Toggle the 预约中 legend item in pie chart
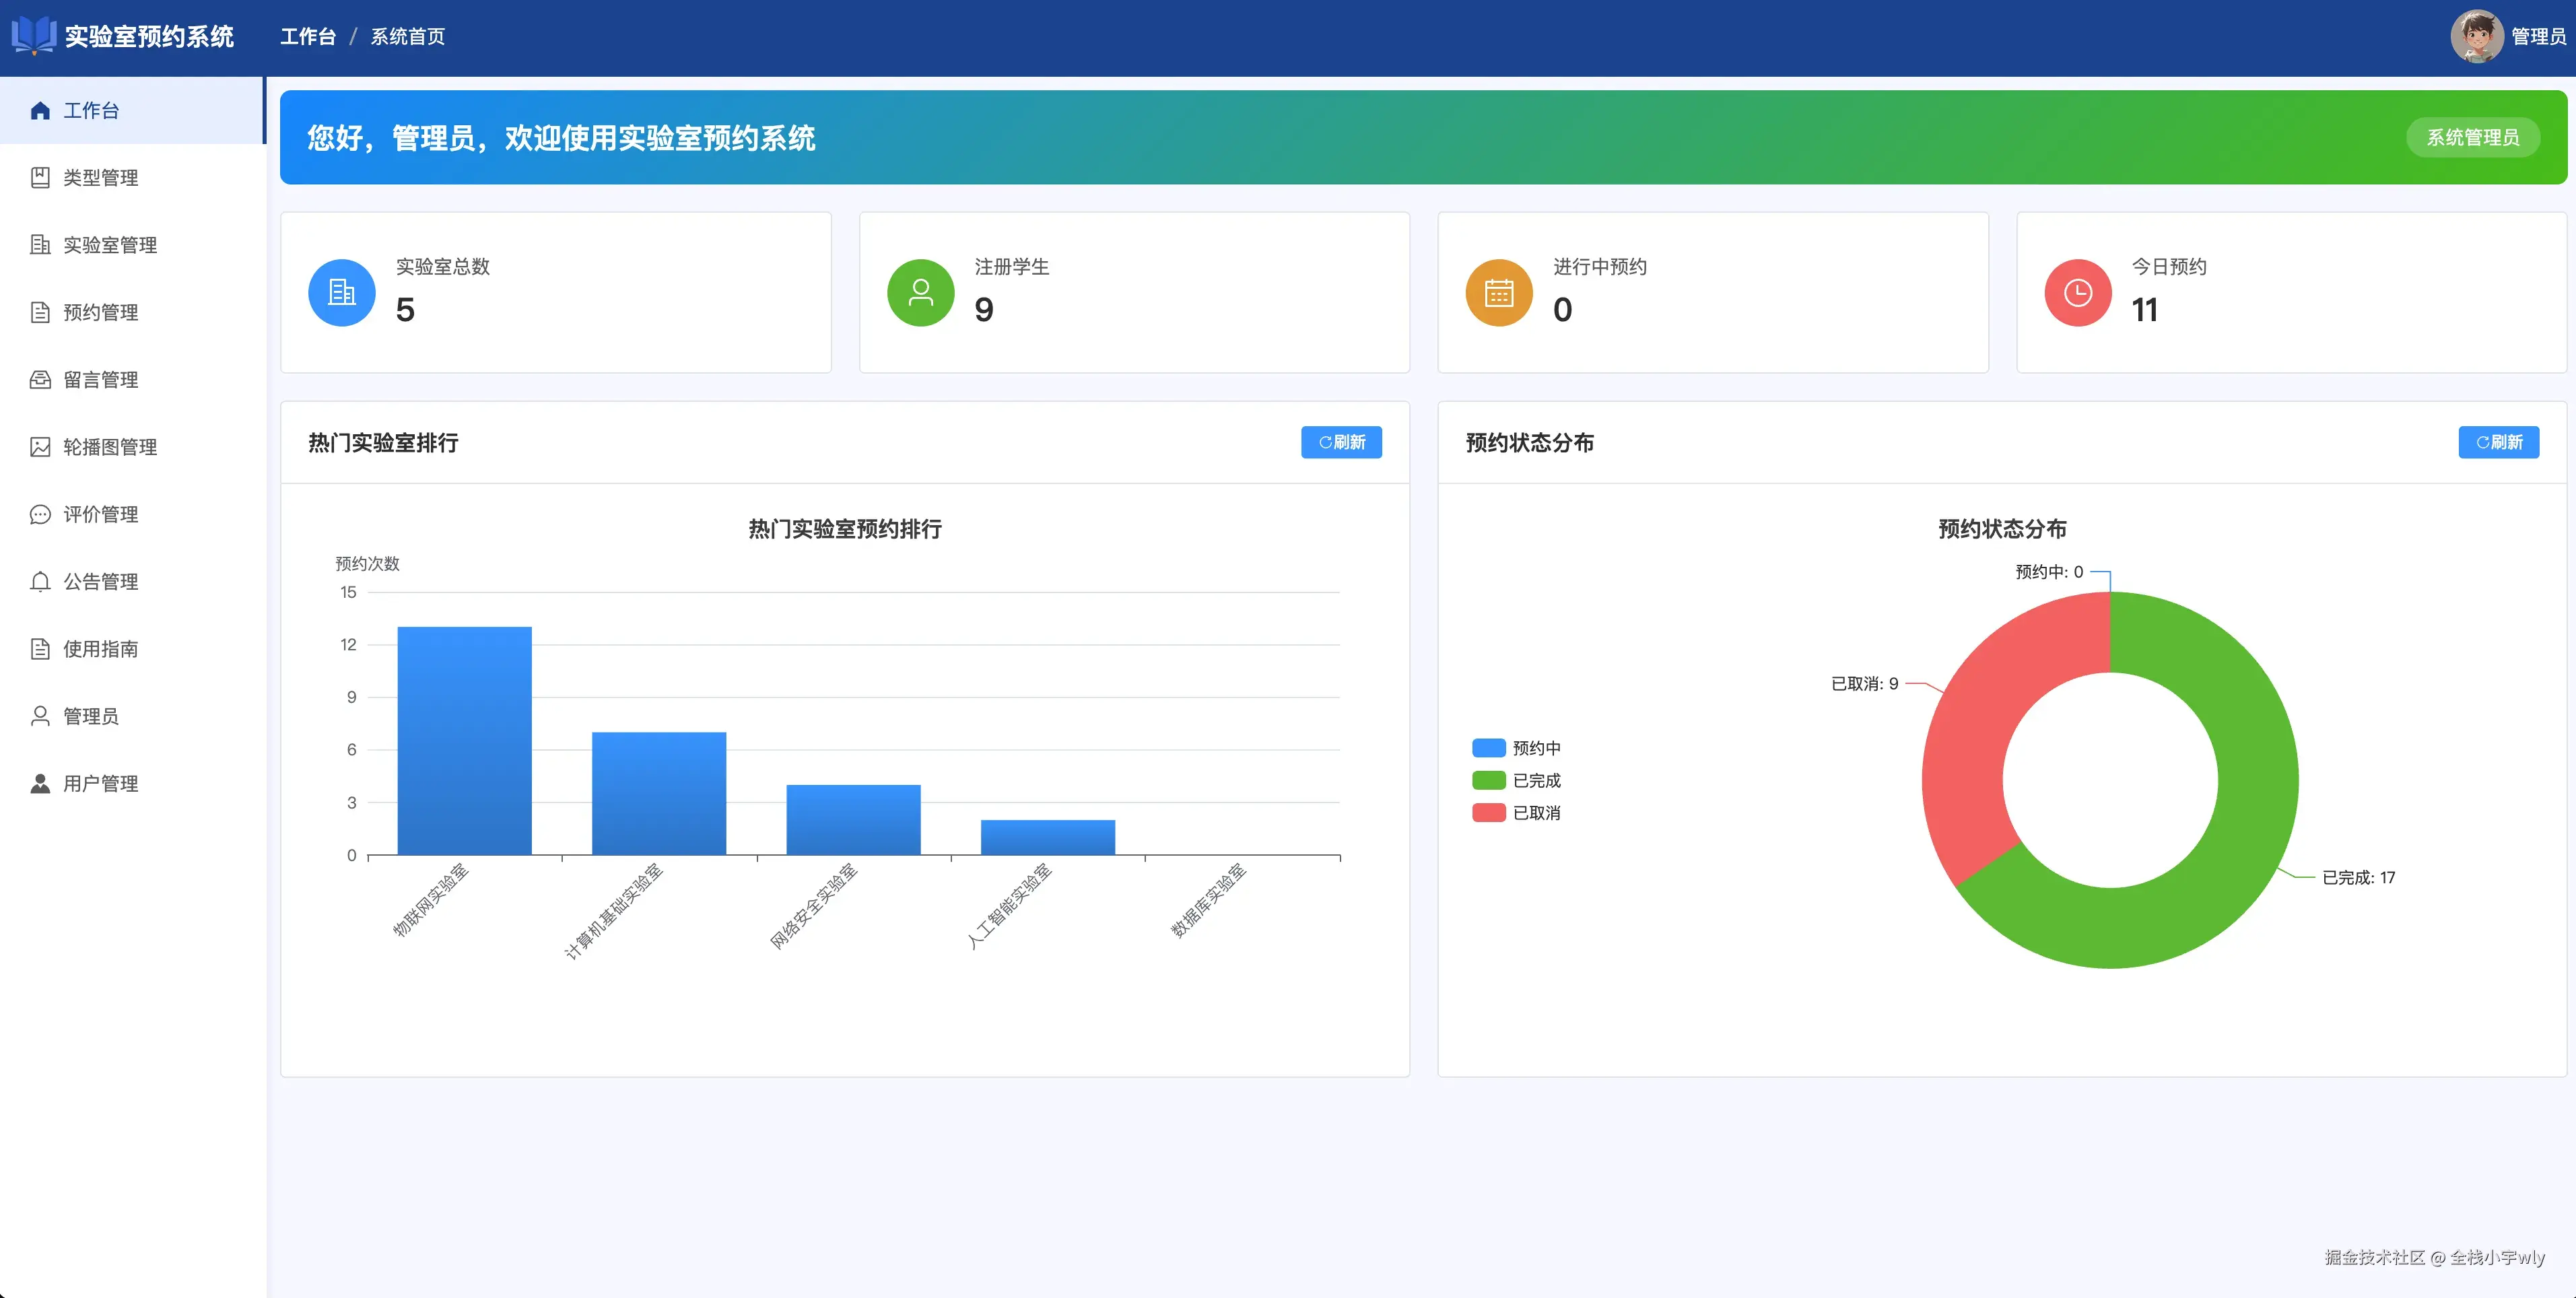 1516,748
